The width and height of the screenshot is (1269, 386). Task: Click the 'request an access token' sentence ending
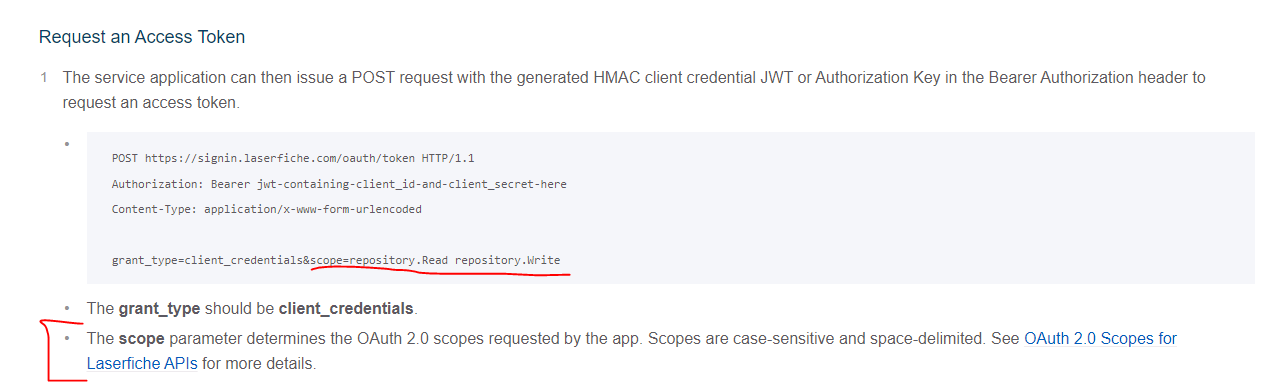pos(149,102)
